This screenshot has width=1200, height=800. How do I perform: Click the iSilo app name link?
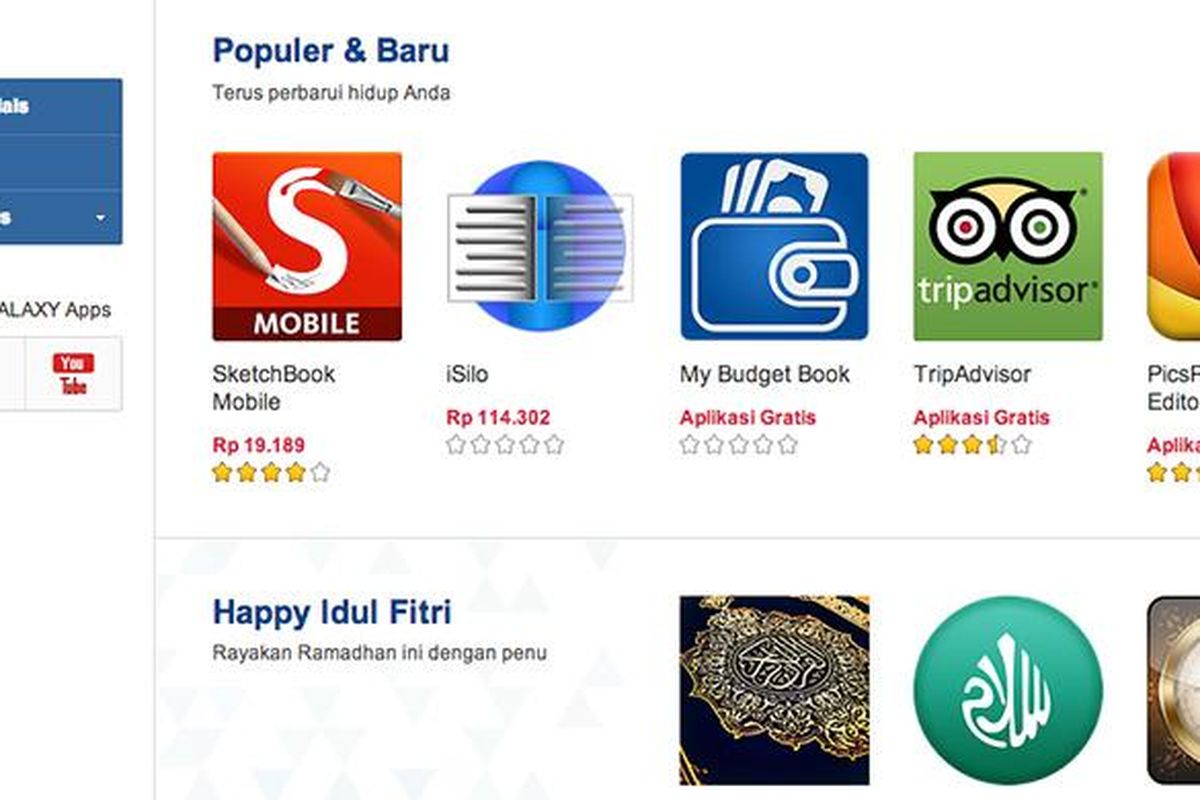pyautogui.click(x=467, y=375)
